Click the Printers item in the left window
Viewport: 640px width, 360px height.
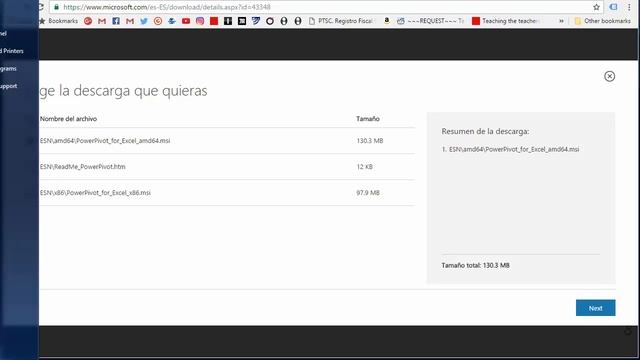coord(12,51)
